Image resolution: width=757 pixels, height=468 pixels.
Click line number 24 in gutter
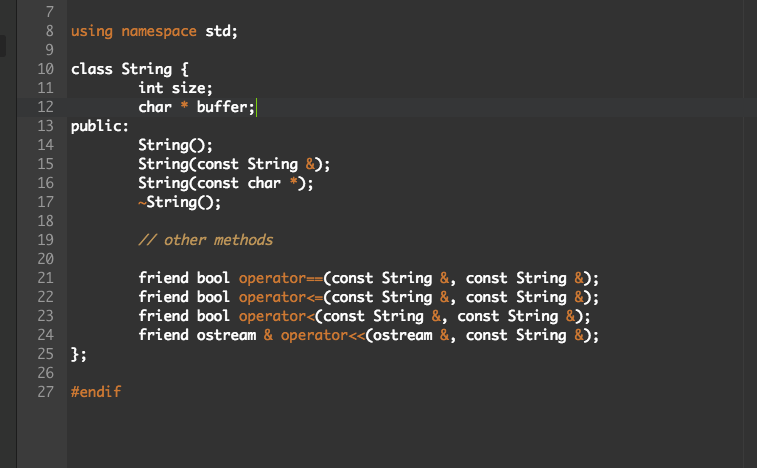pos(45,335)
